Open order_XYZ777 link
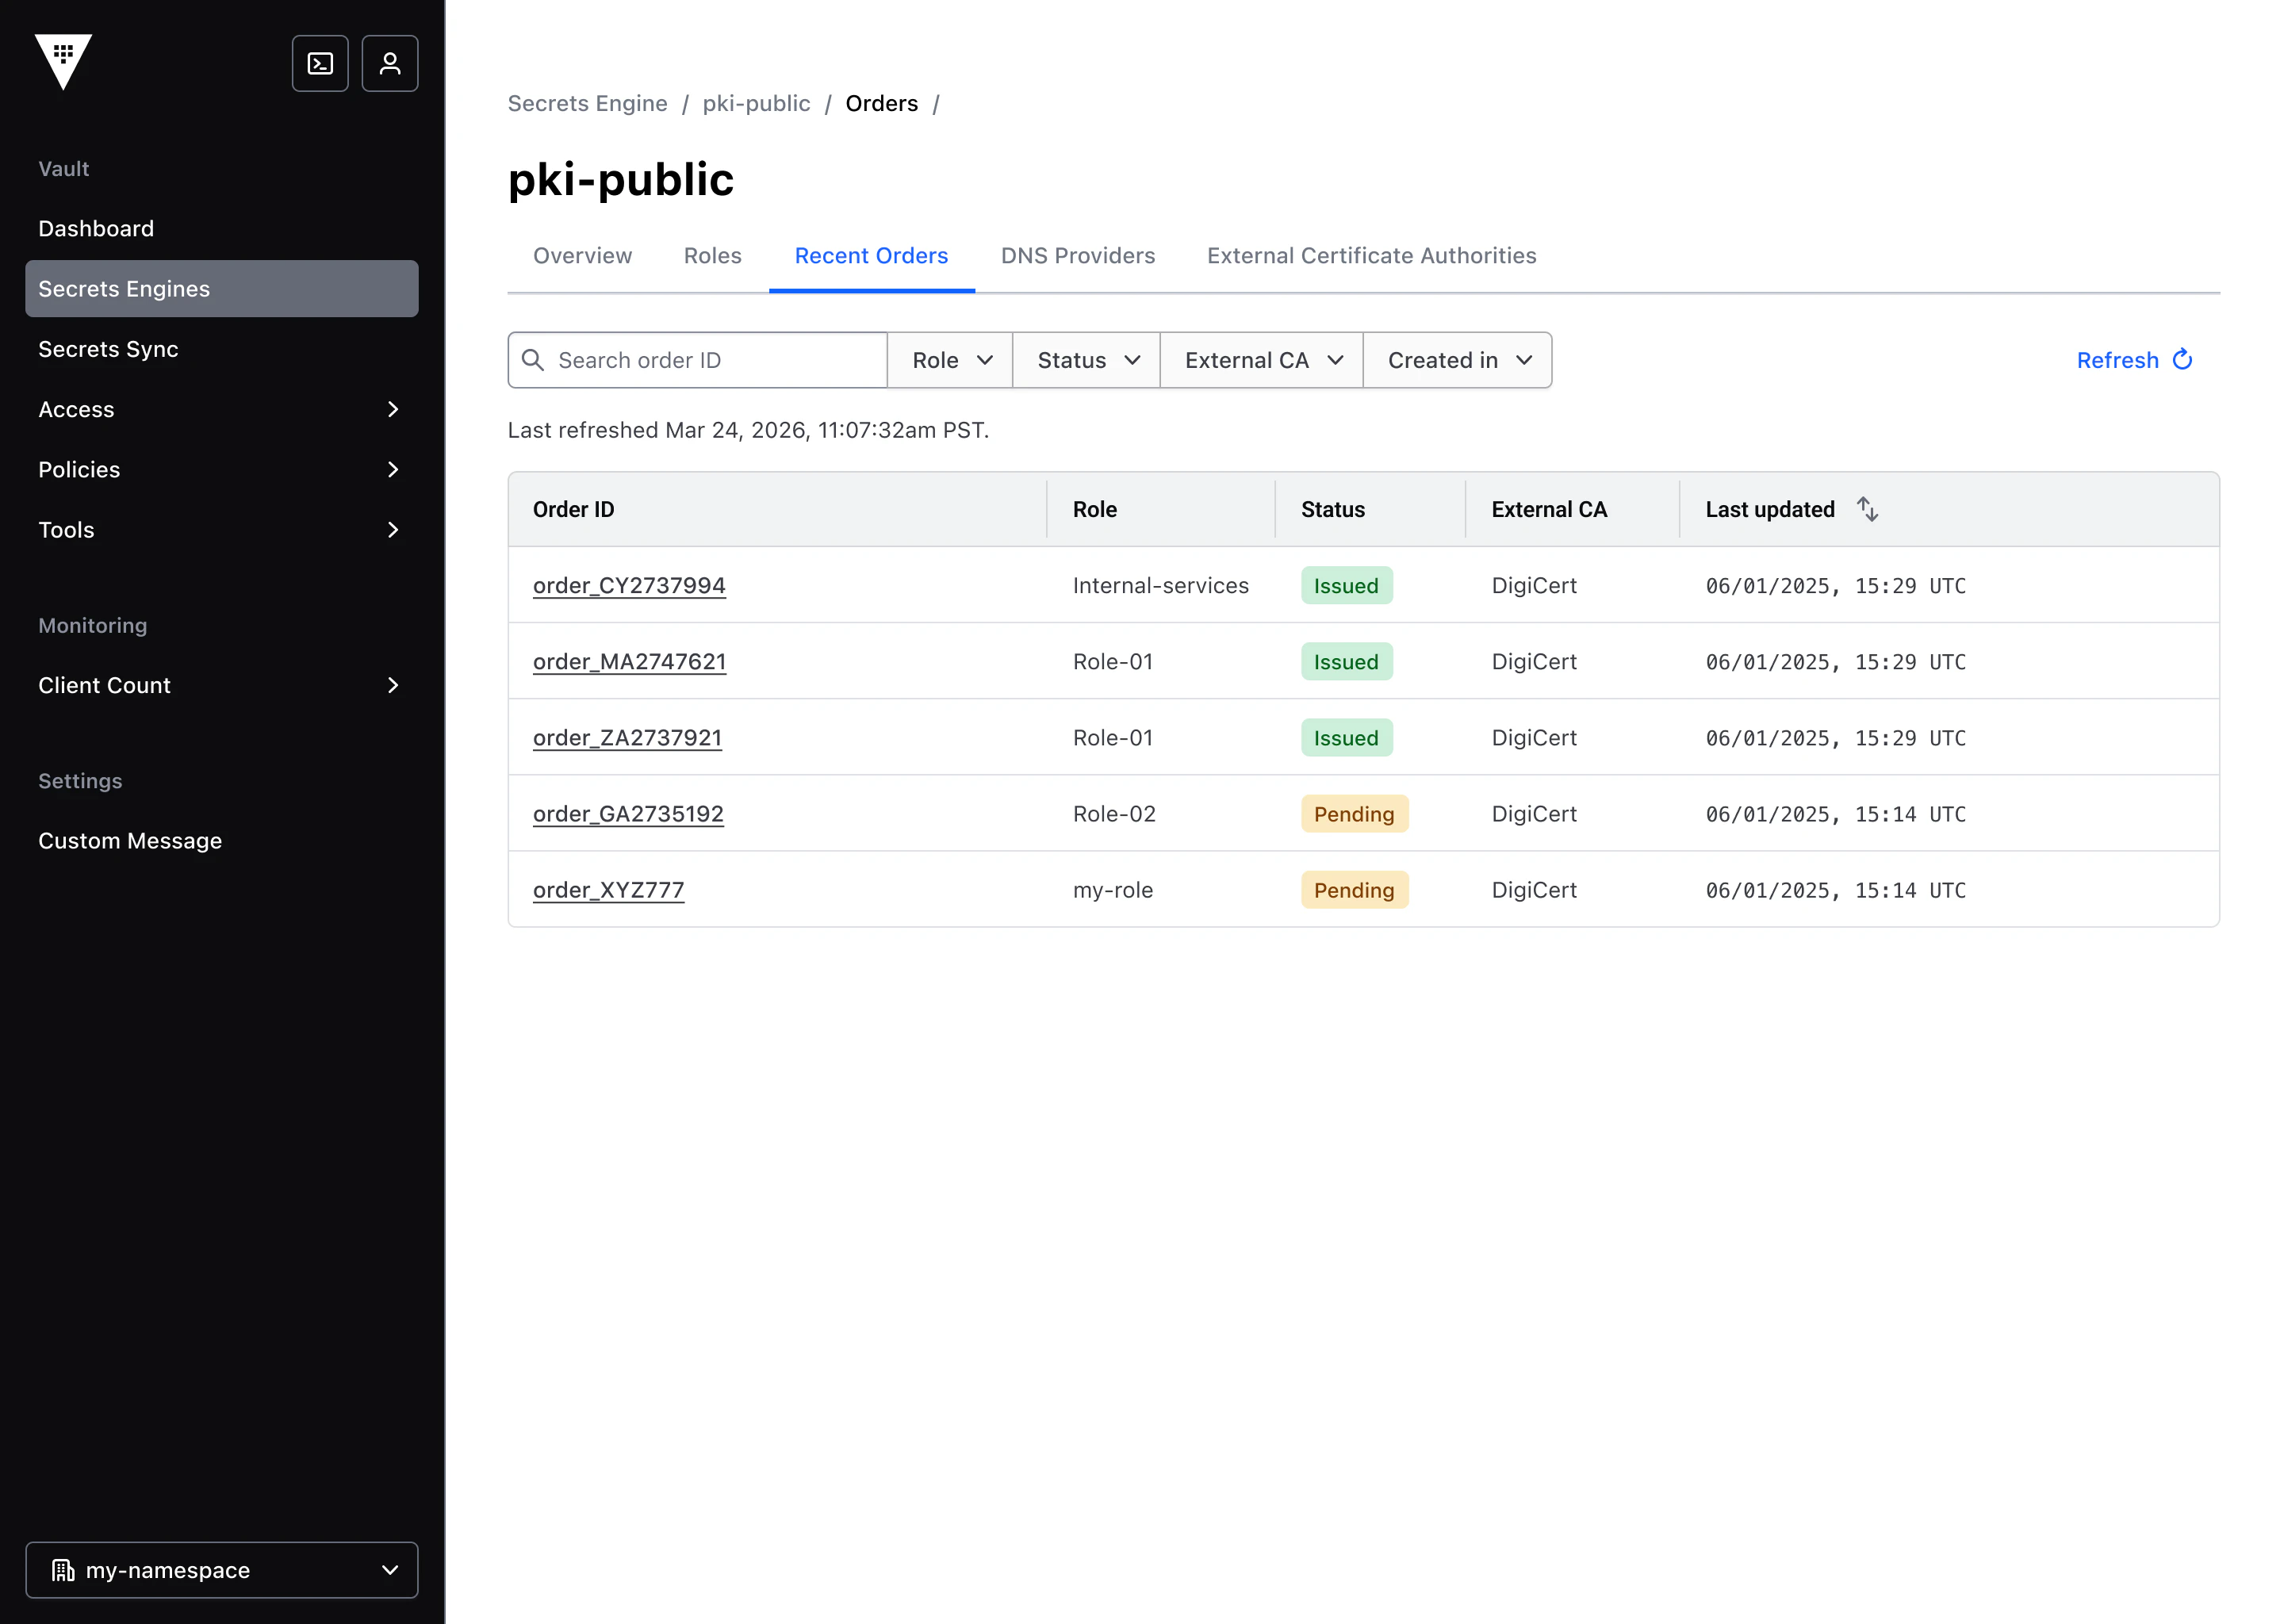Image resolution: width=2284 pixels, height=1624 pixels. (608, 890)
